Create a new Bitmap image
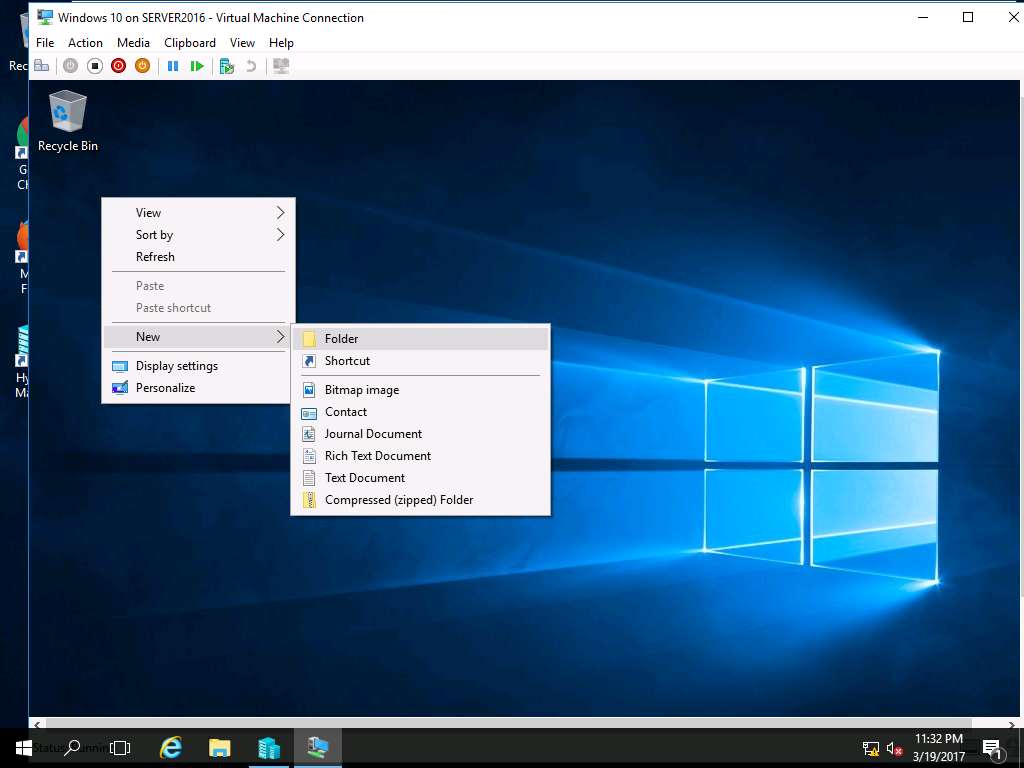The height and width of the screenshot is (768, 1024). (x=421, y=390)
